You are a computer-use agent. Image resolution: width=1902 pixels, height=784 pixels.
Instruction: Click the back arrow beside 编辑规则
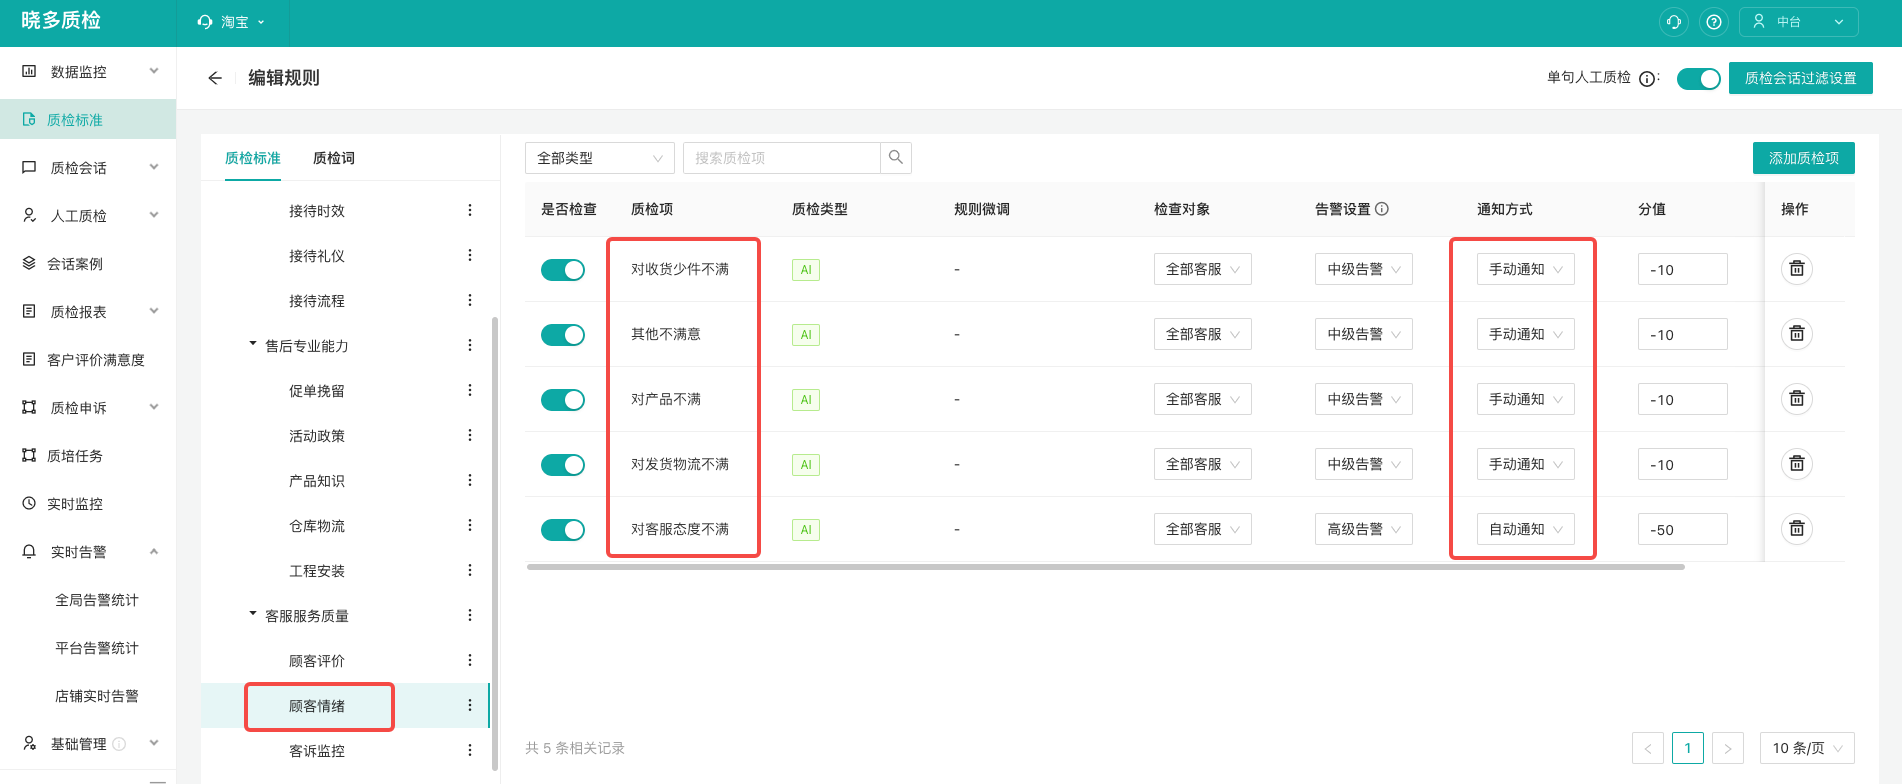pyautogui.click(x=214, y=78)
